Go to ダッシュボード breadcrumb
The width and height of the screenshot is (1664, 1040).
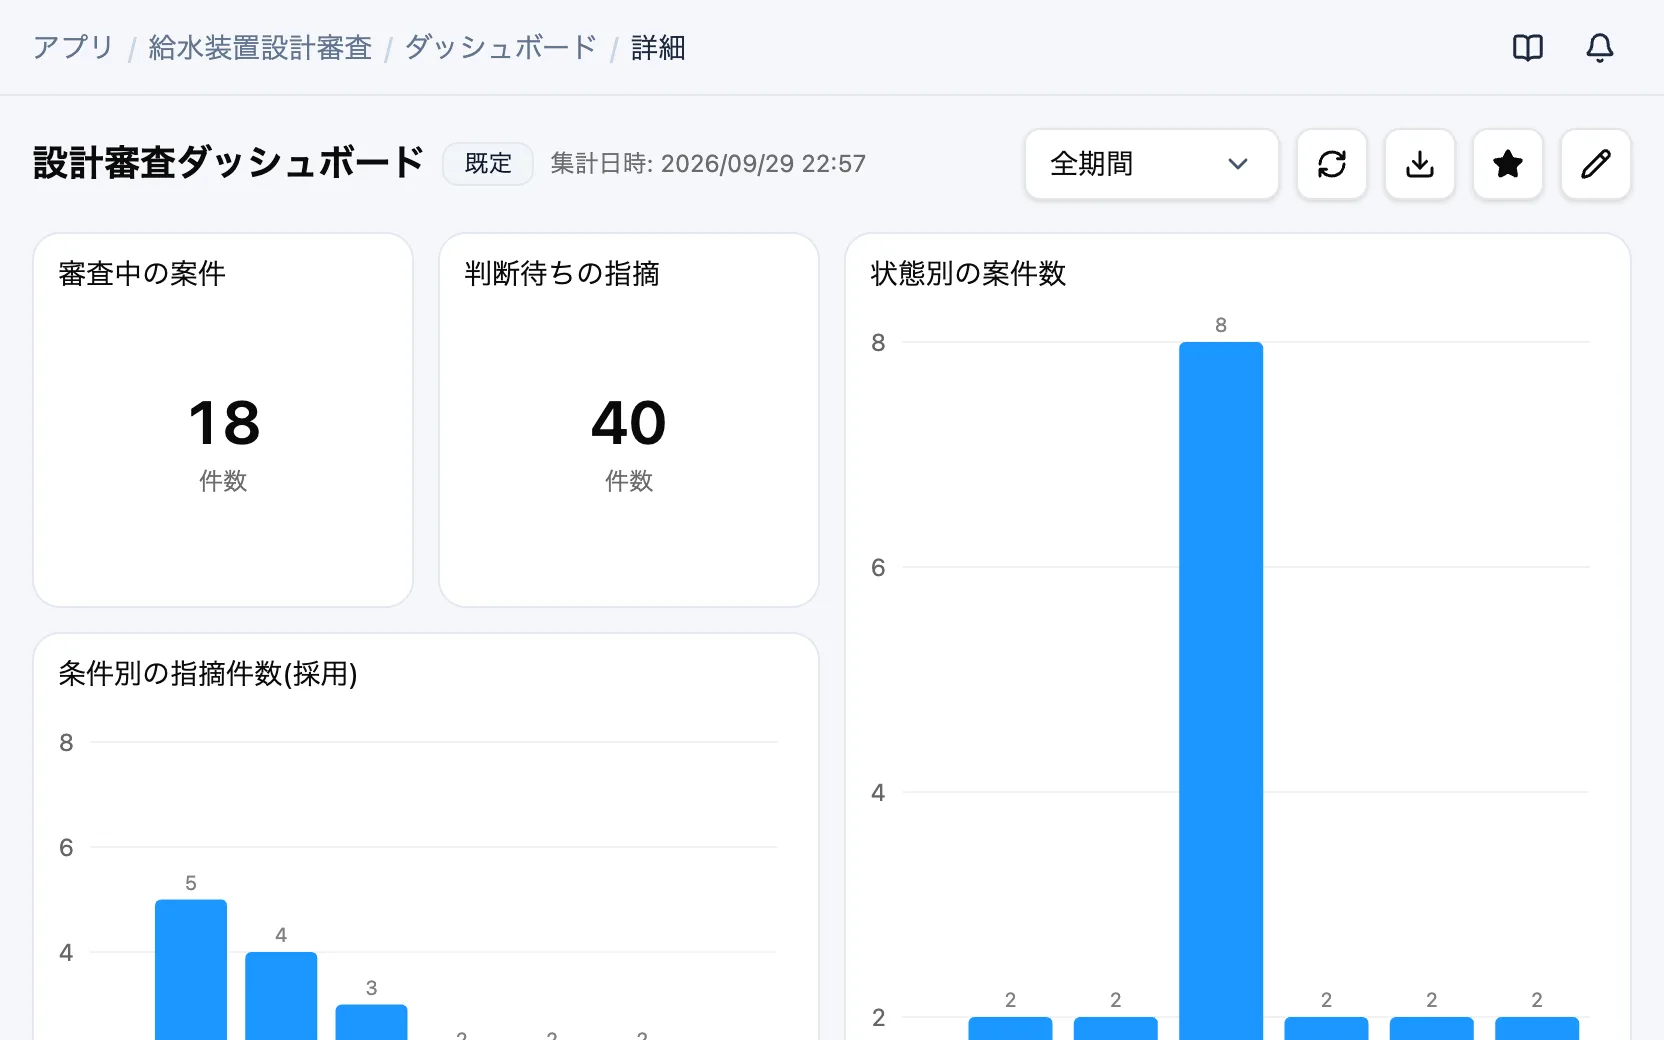(500, 47)
